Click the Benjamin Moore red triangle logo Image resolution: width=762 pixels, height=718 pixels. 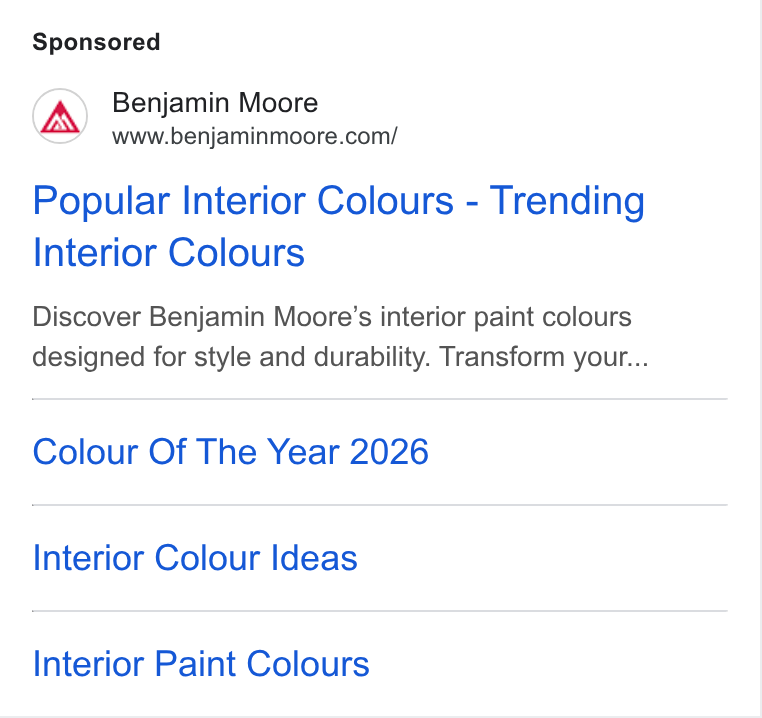60,117
